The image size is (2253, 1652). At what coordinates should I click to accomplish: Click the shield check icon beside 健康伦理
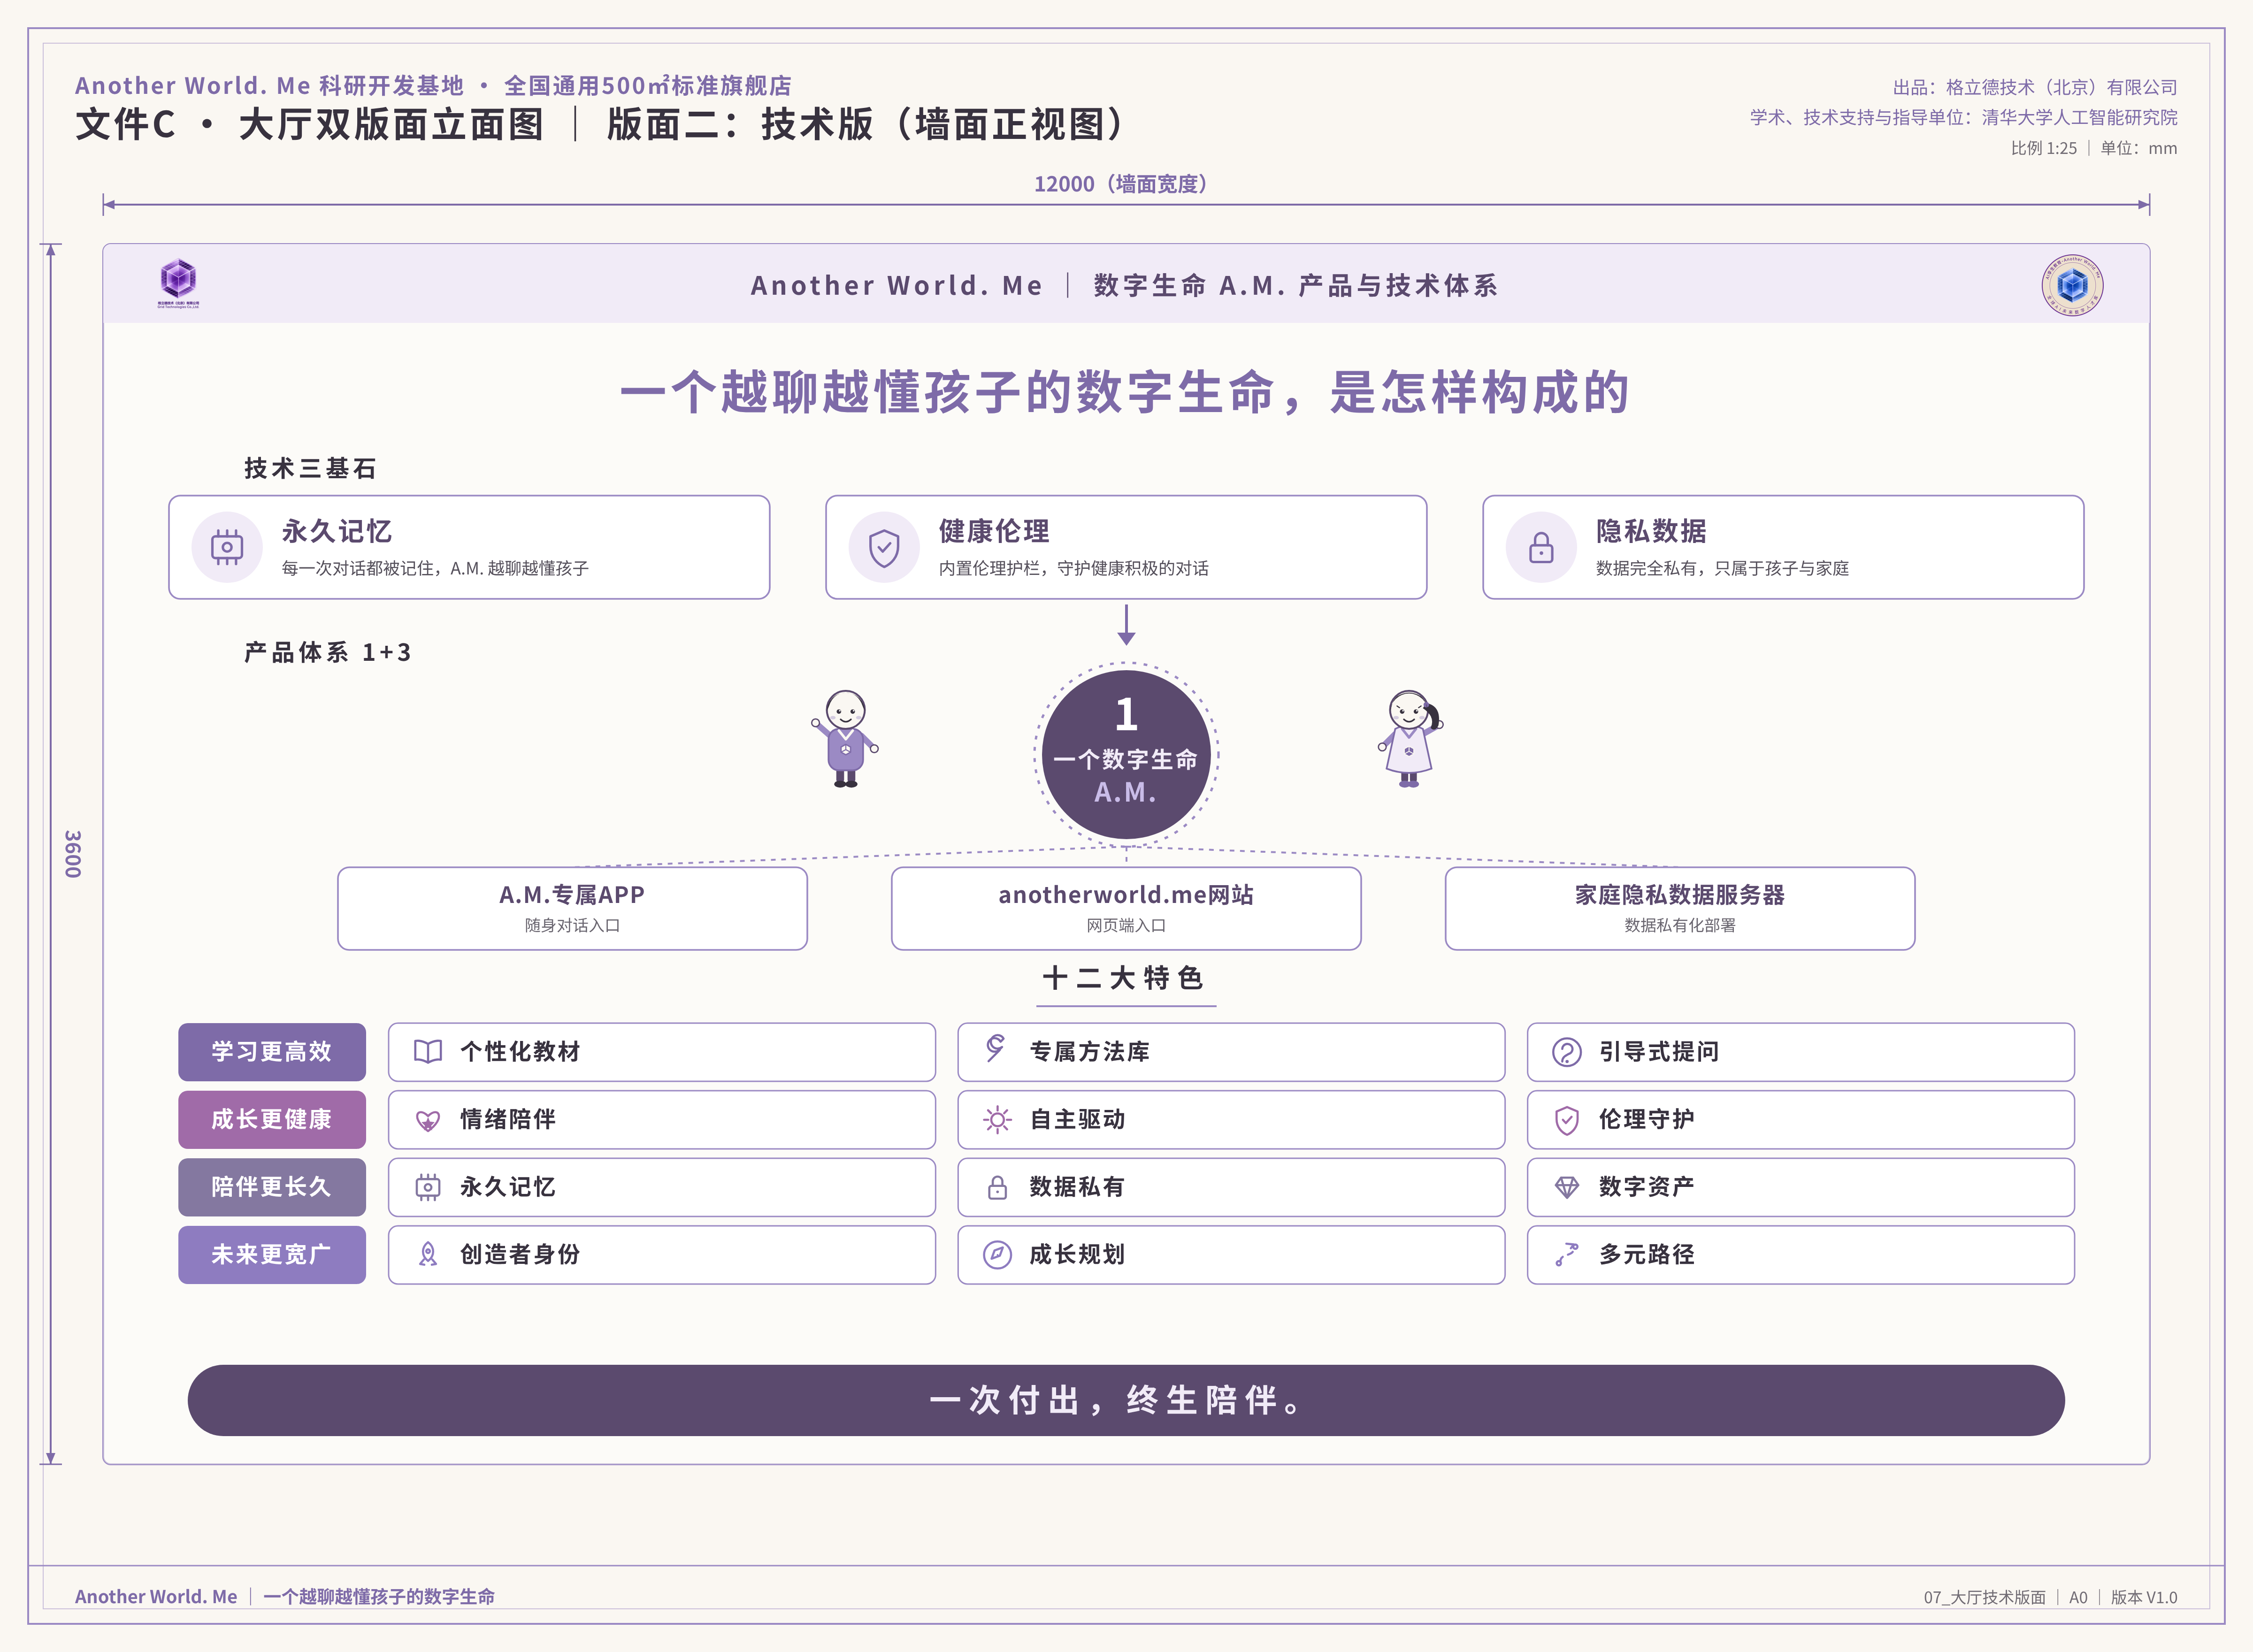tap(884, 547)
